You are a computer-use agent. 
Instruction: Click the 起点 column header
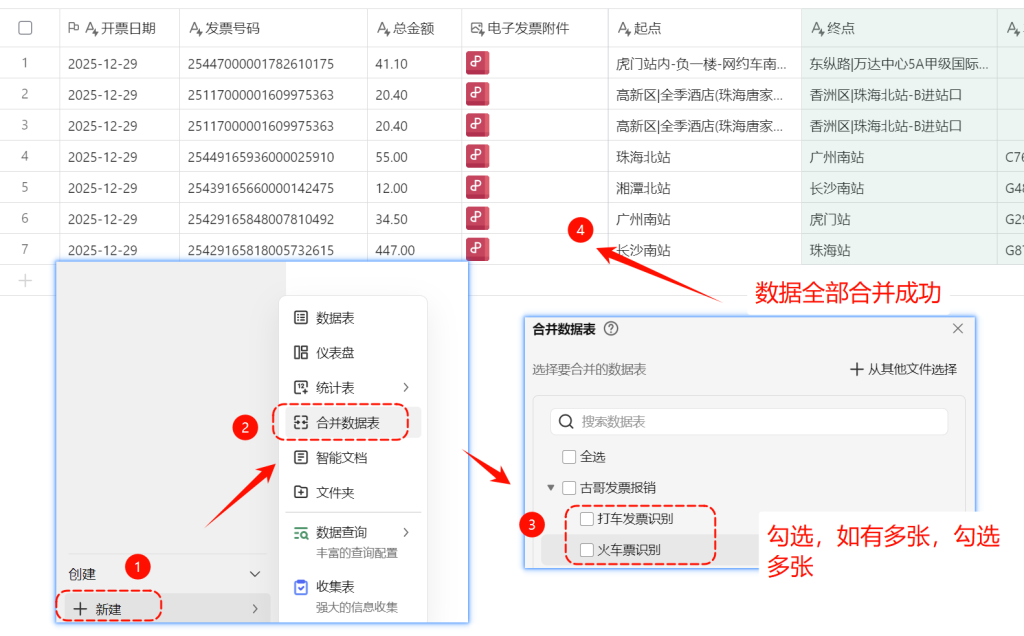tap(705, 28)
